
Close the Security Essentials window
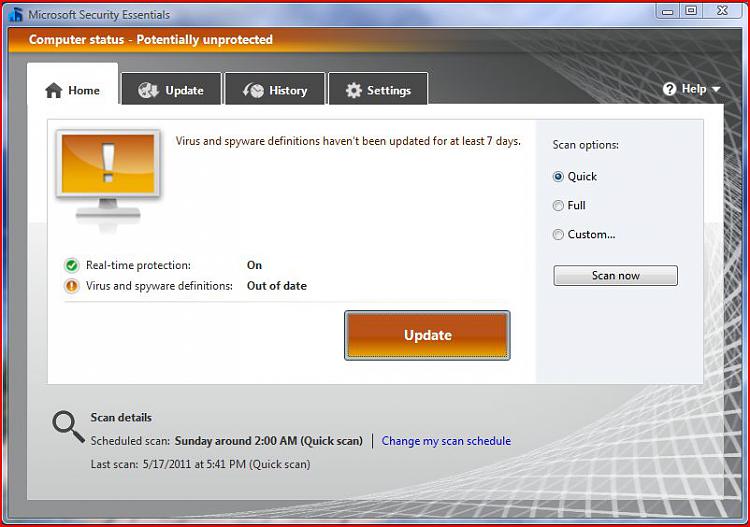[x=722, y=11]
